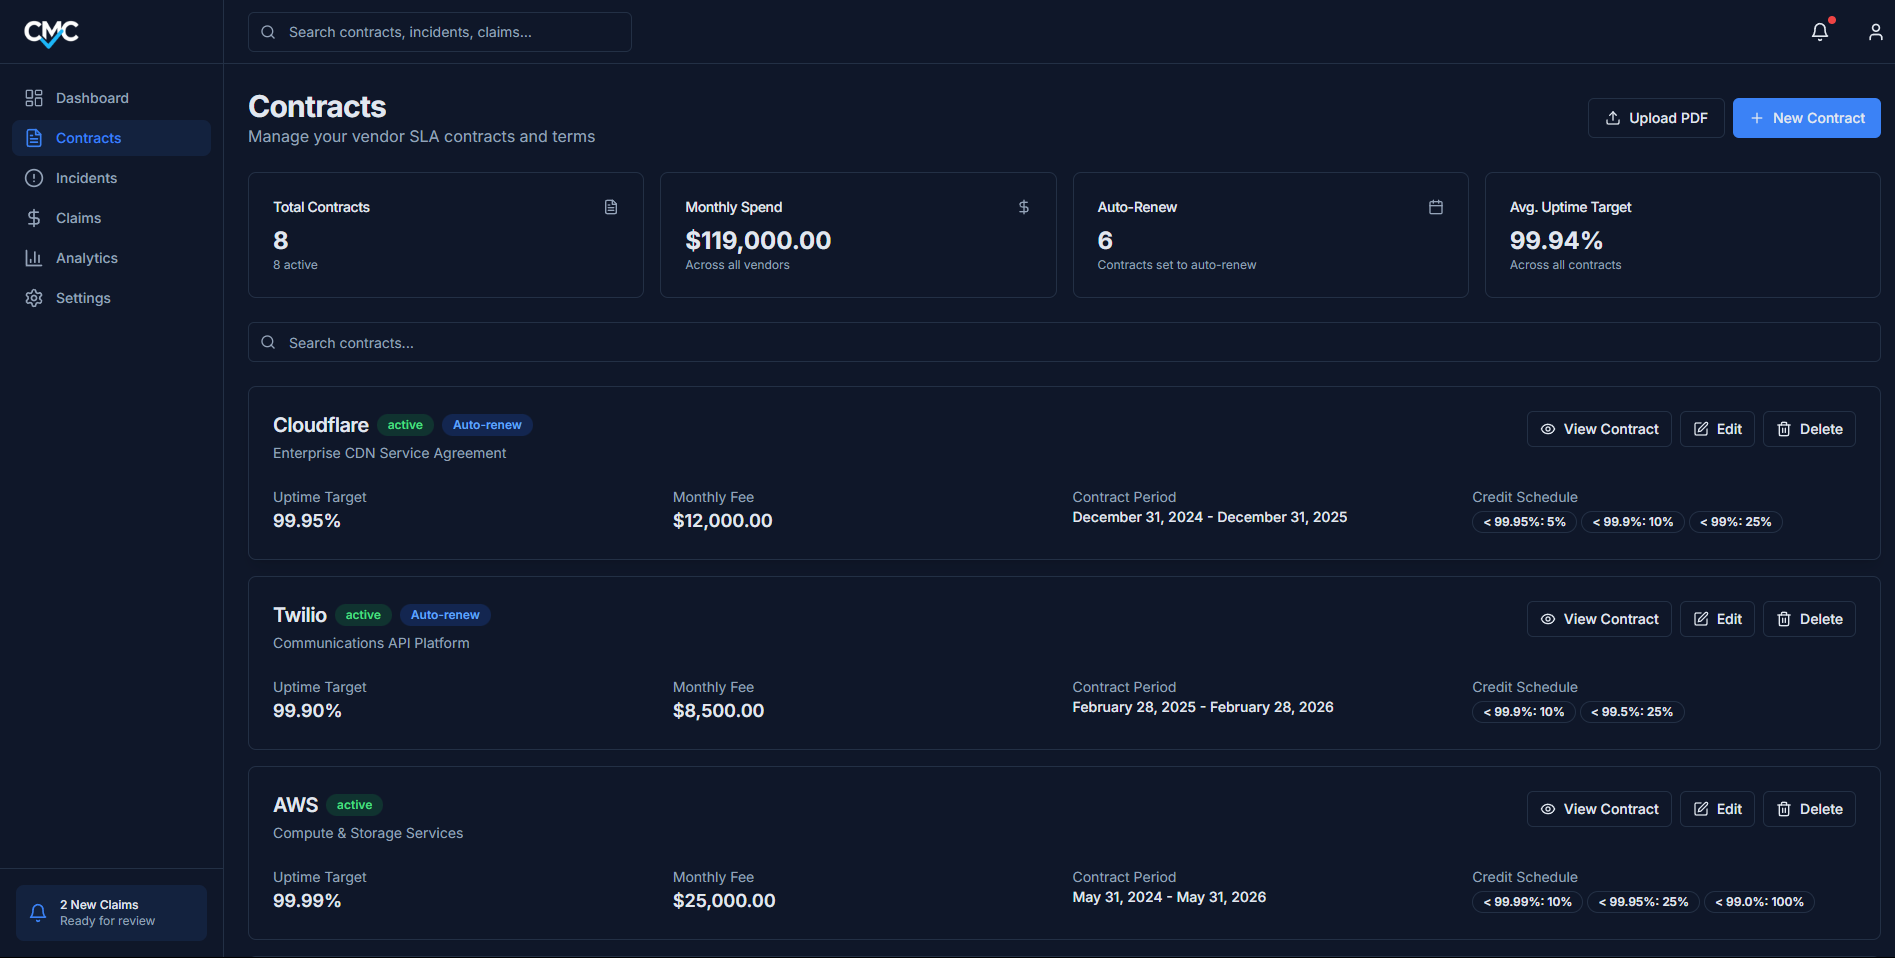The image size is (1895, 958).
Task: Click the Monthly Spend dollar icon
Action: (x=1023, y=207)
